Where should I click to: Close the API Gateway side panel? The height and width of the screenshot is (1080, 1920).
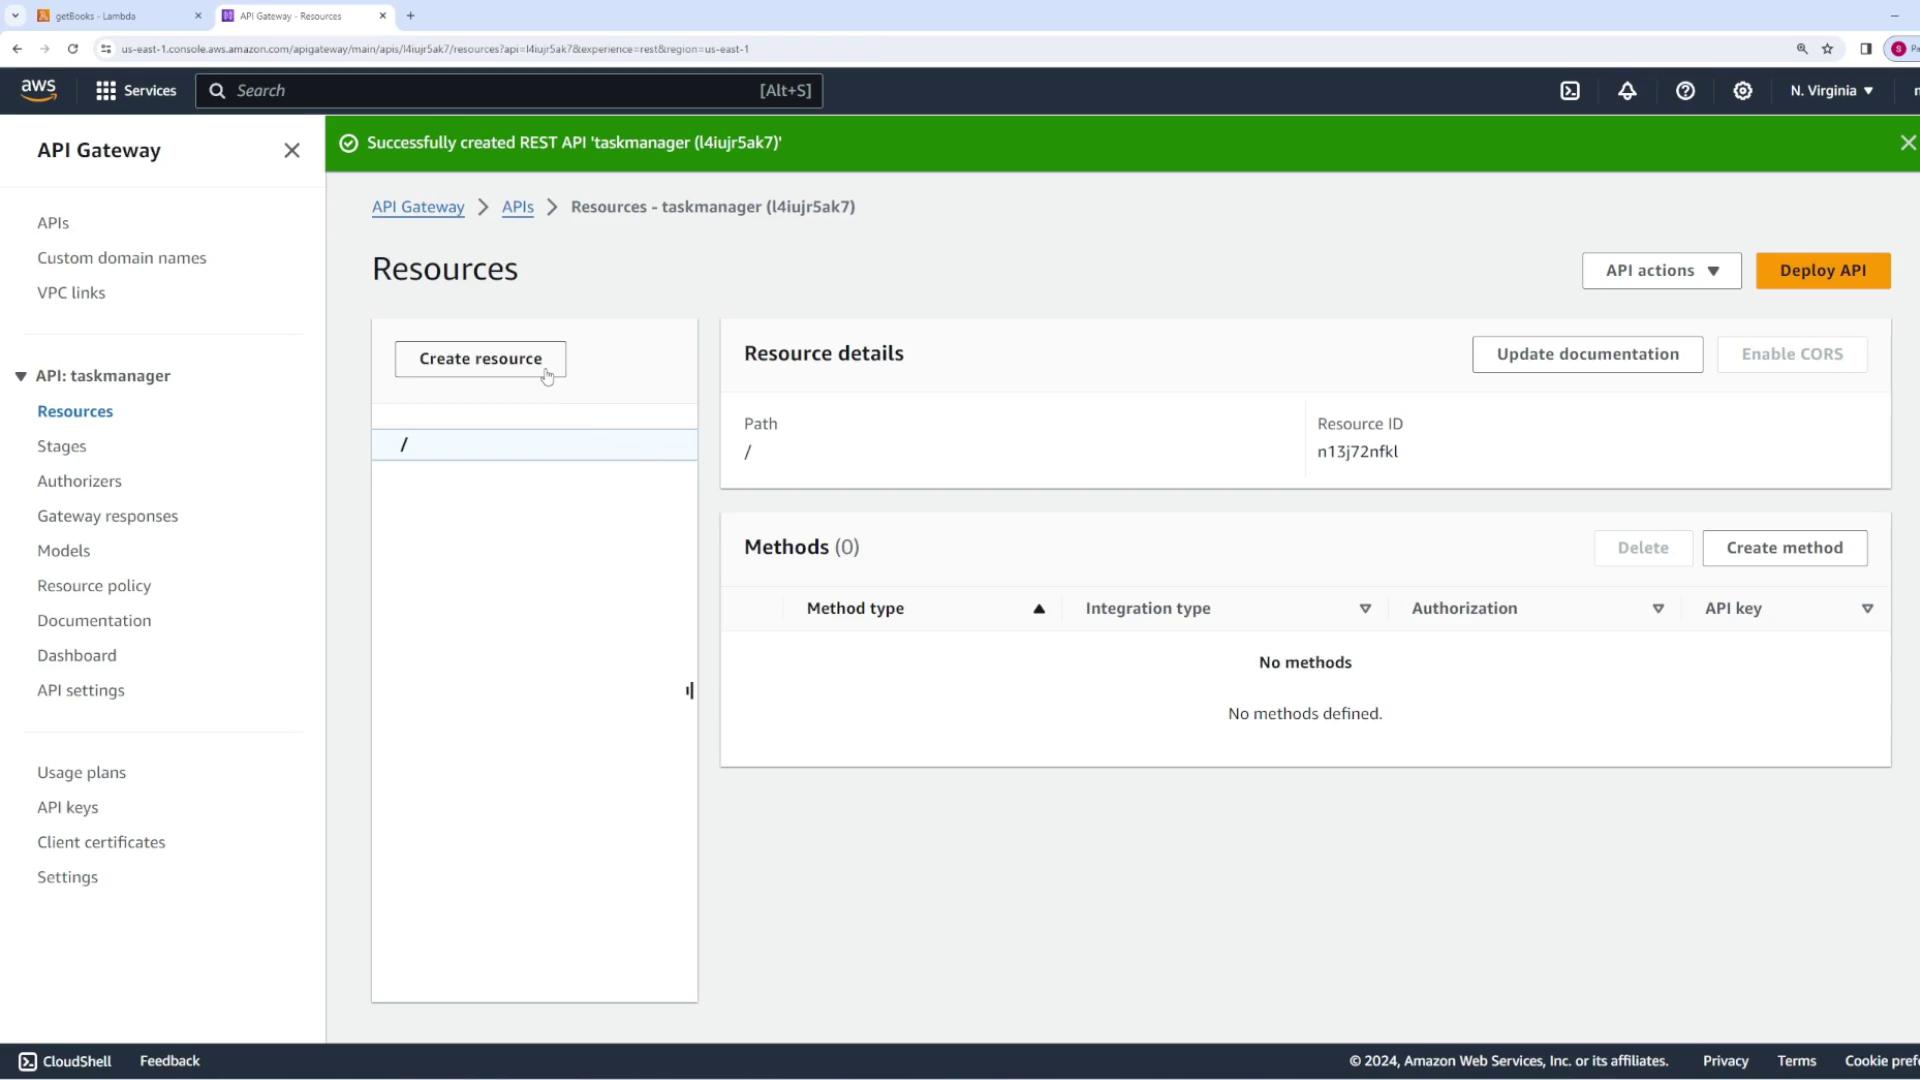click(291, 151)
